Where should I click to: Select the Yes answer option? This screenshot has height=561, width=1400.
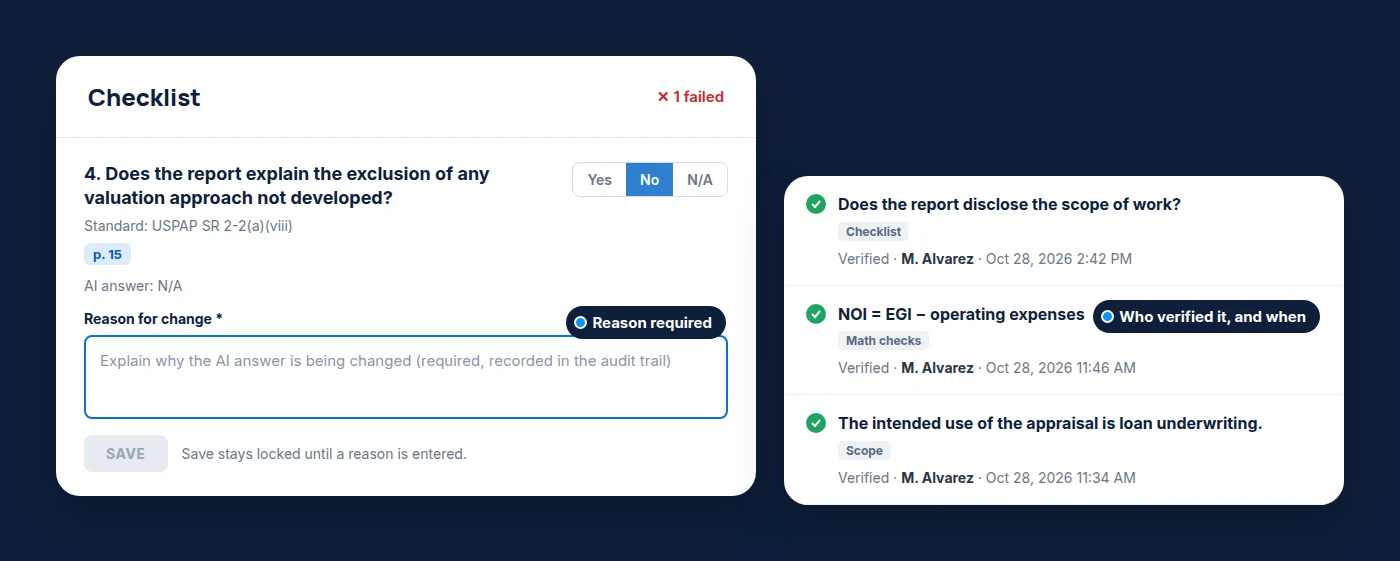click(x=599, y=180)
